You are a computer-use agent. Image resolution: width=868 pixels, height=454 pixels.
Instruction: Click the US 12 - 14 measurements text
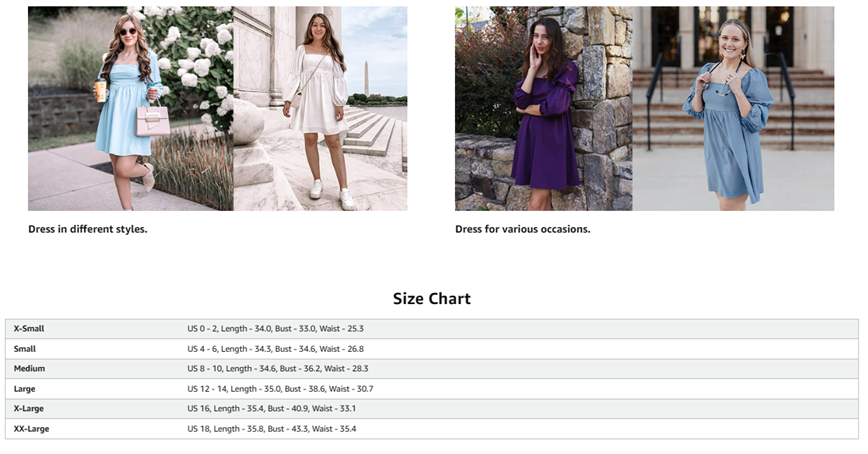[x=280, y=389]
